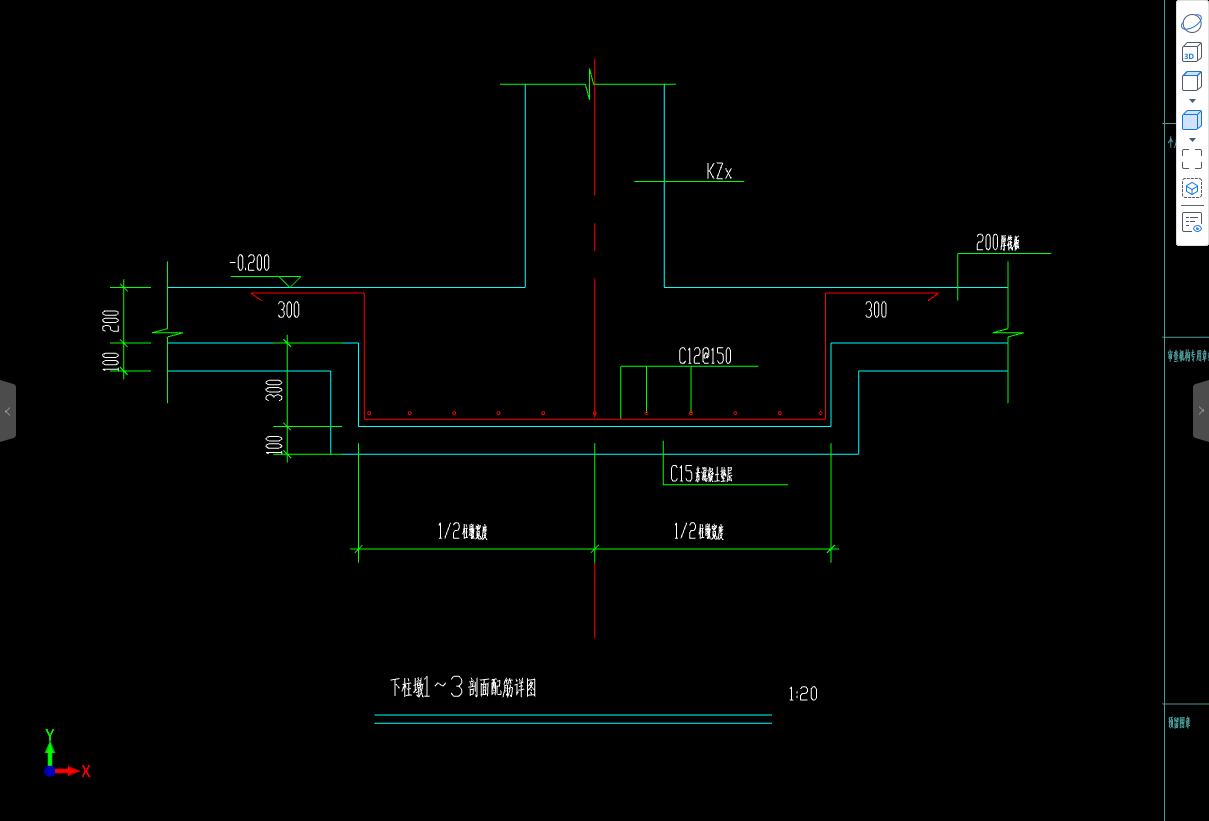Select the shaded blue cube display icon
The width and height of the screenshot is (1209, 821).
coord(1192,121)
